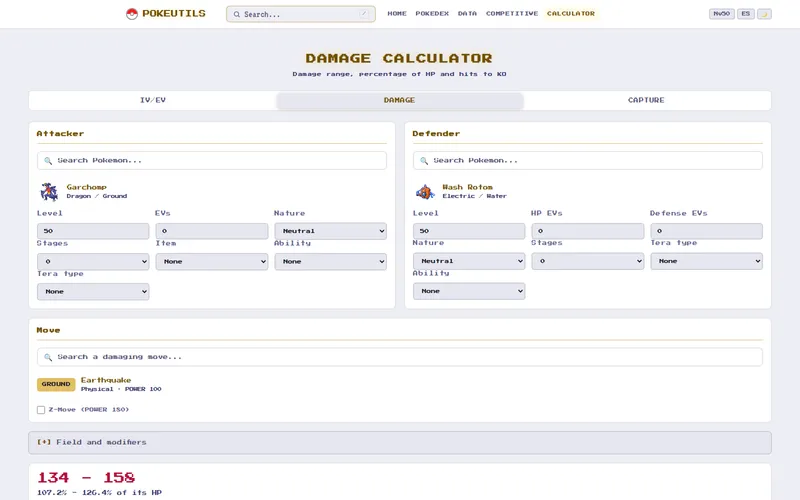
Task: Click the Wash Rotom sprite thumbnail
Action: coord(424,192)
